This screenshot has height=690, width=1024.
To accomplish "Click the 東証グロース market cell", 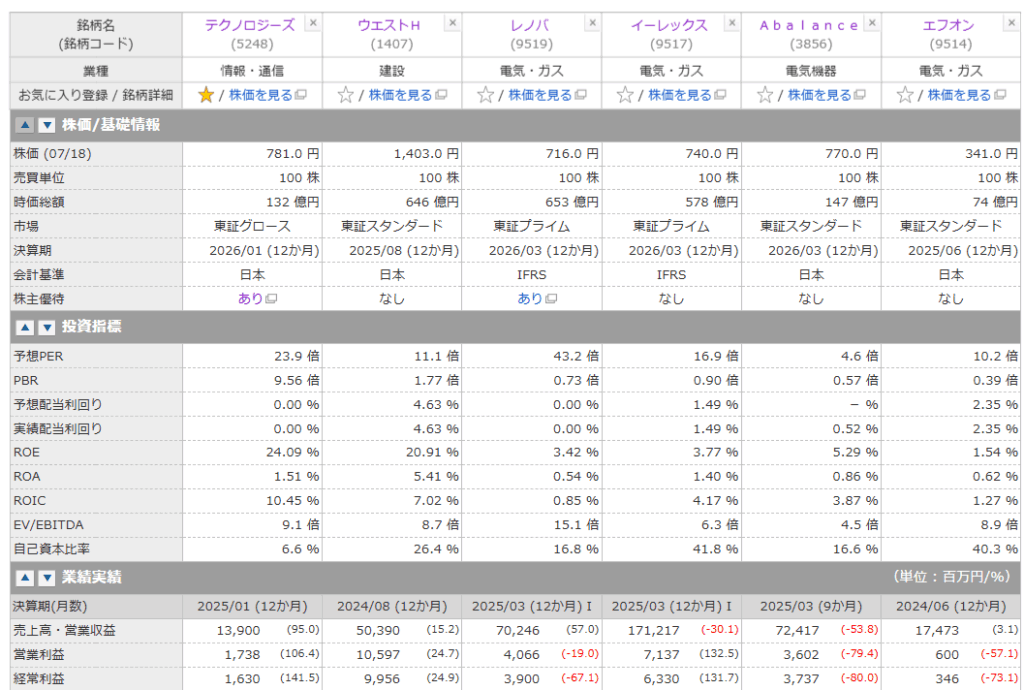I will coord(253,227).
